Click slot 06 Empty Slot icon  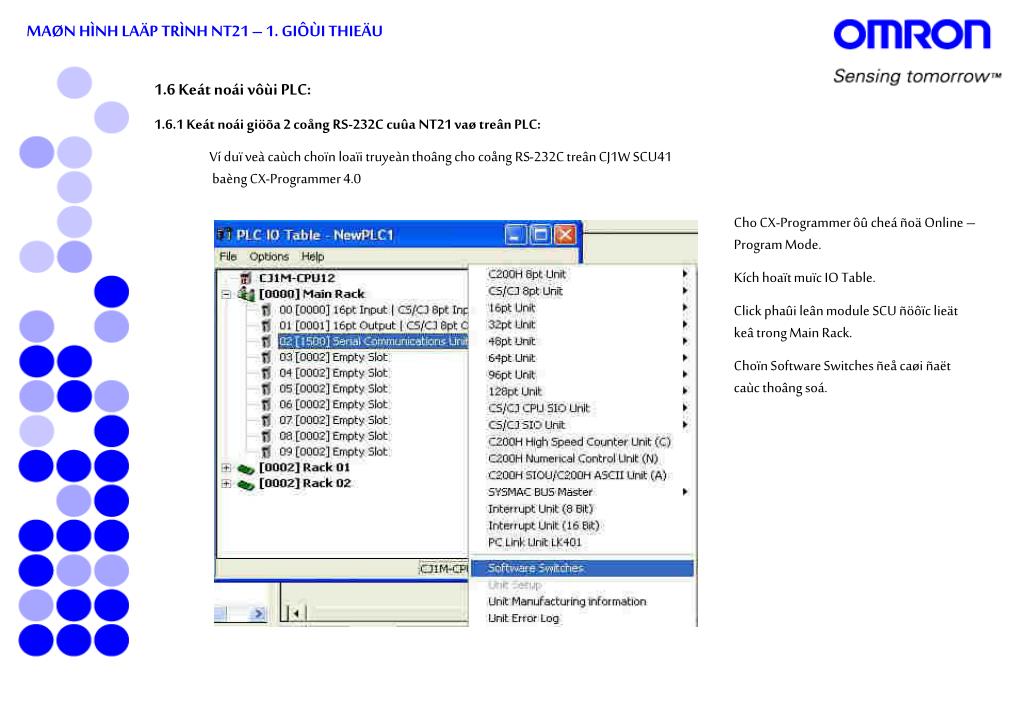pyautogui.click(x=266, y=405)
